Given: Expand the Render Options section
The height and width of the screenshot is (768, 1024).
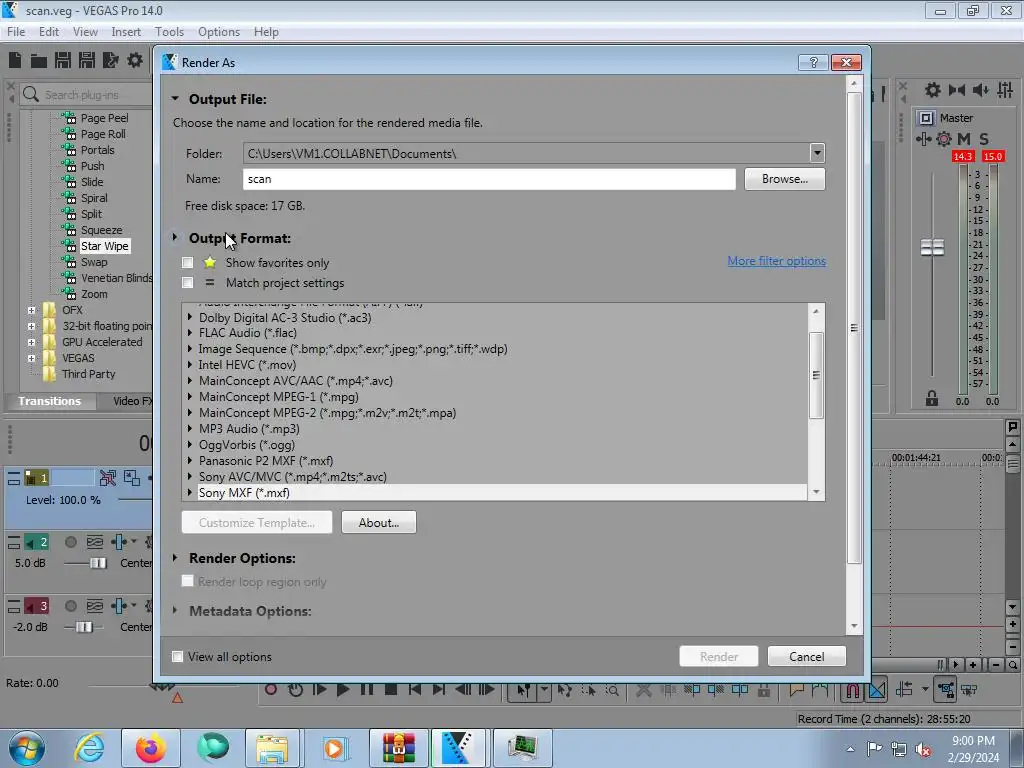Looking at the screenshot, I should point(175,558).
